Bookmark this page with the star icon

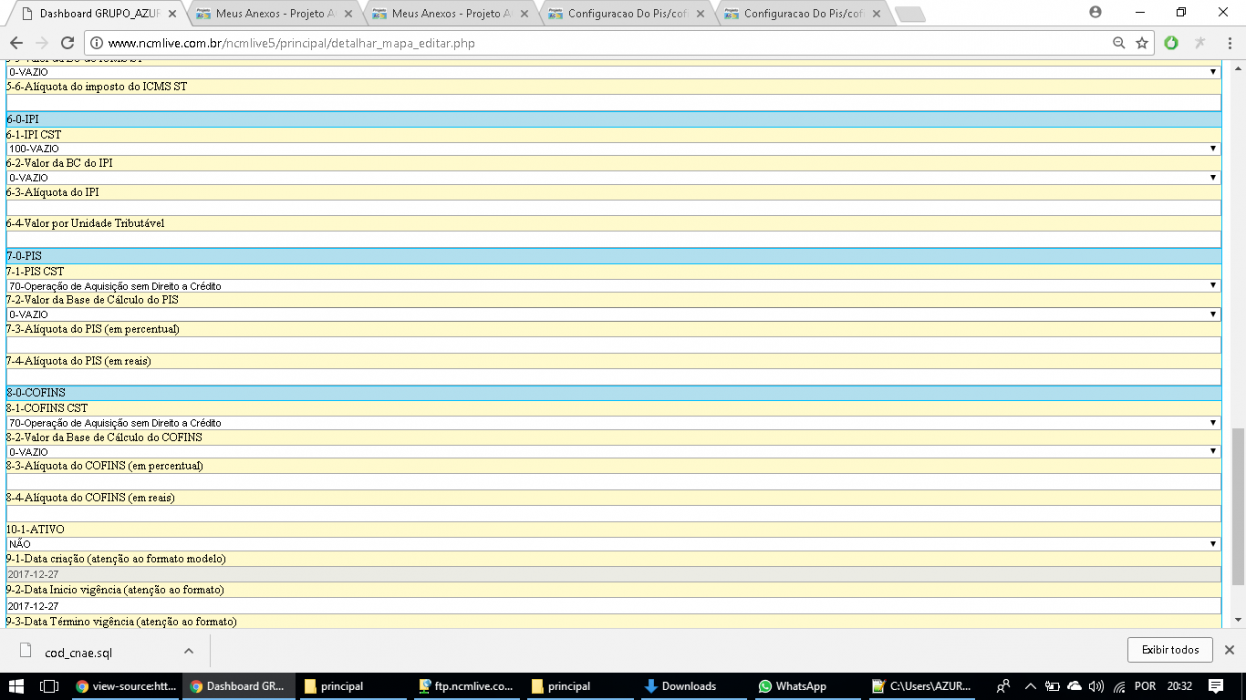pos(1142,43)
